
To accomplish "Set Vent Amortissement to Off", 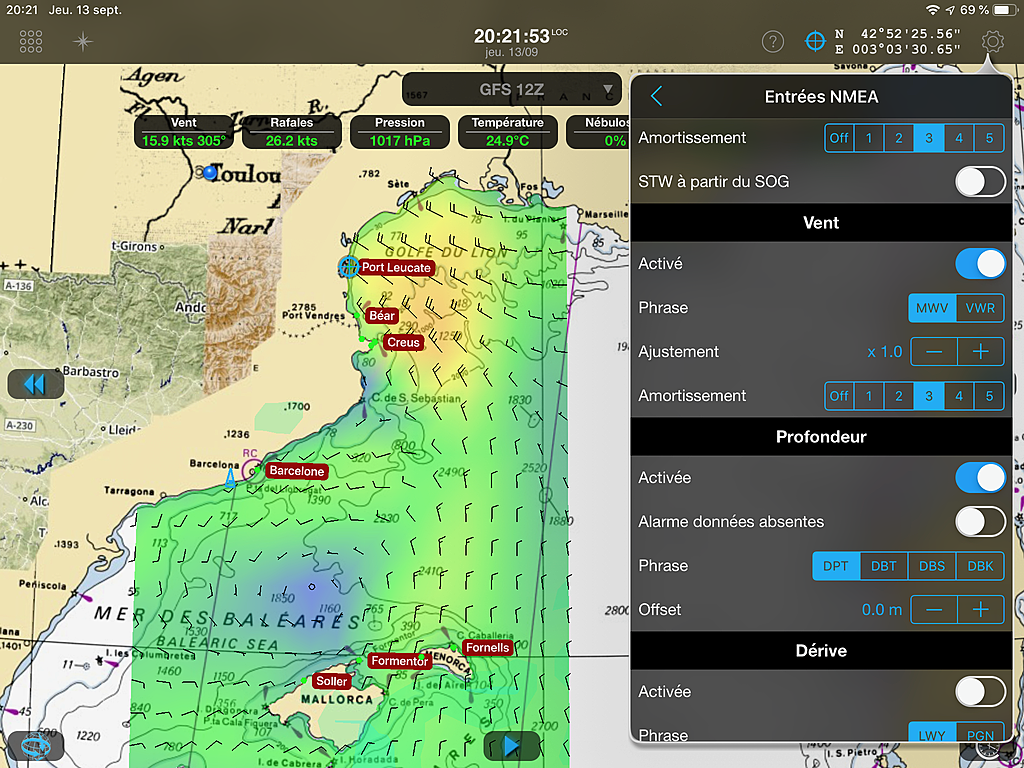I will pos(839,396).
